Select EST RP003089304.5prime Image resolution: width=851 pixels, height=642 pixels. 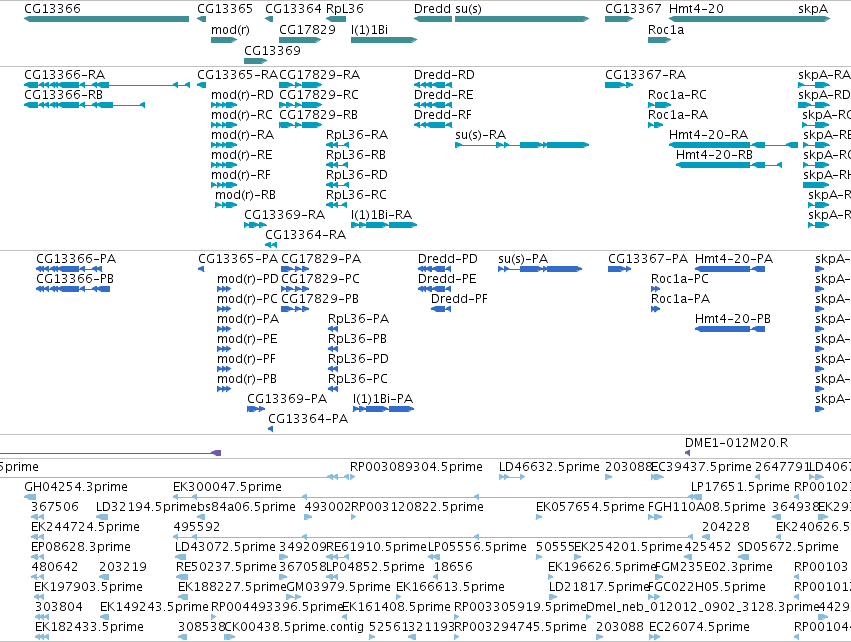[x=353, y=476]
